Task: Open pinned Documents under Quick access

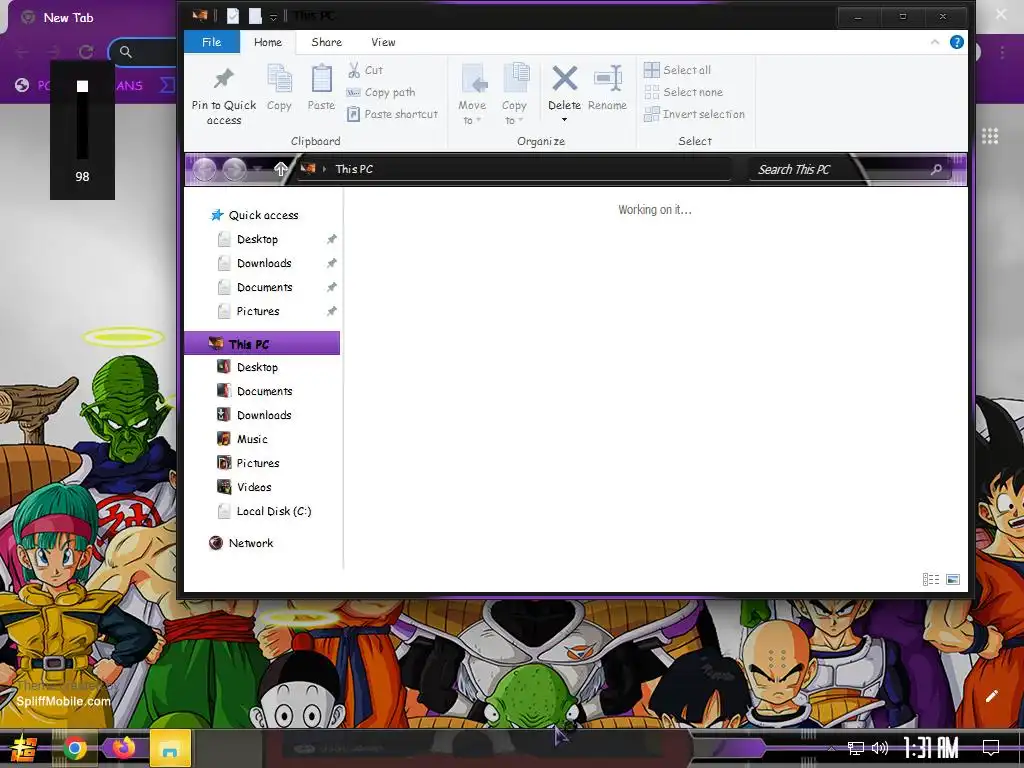Action: [262, 287]
